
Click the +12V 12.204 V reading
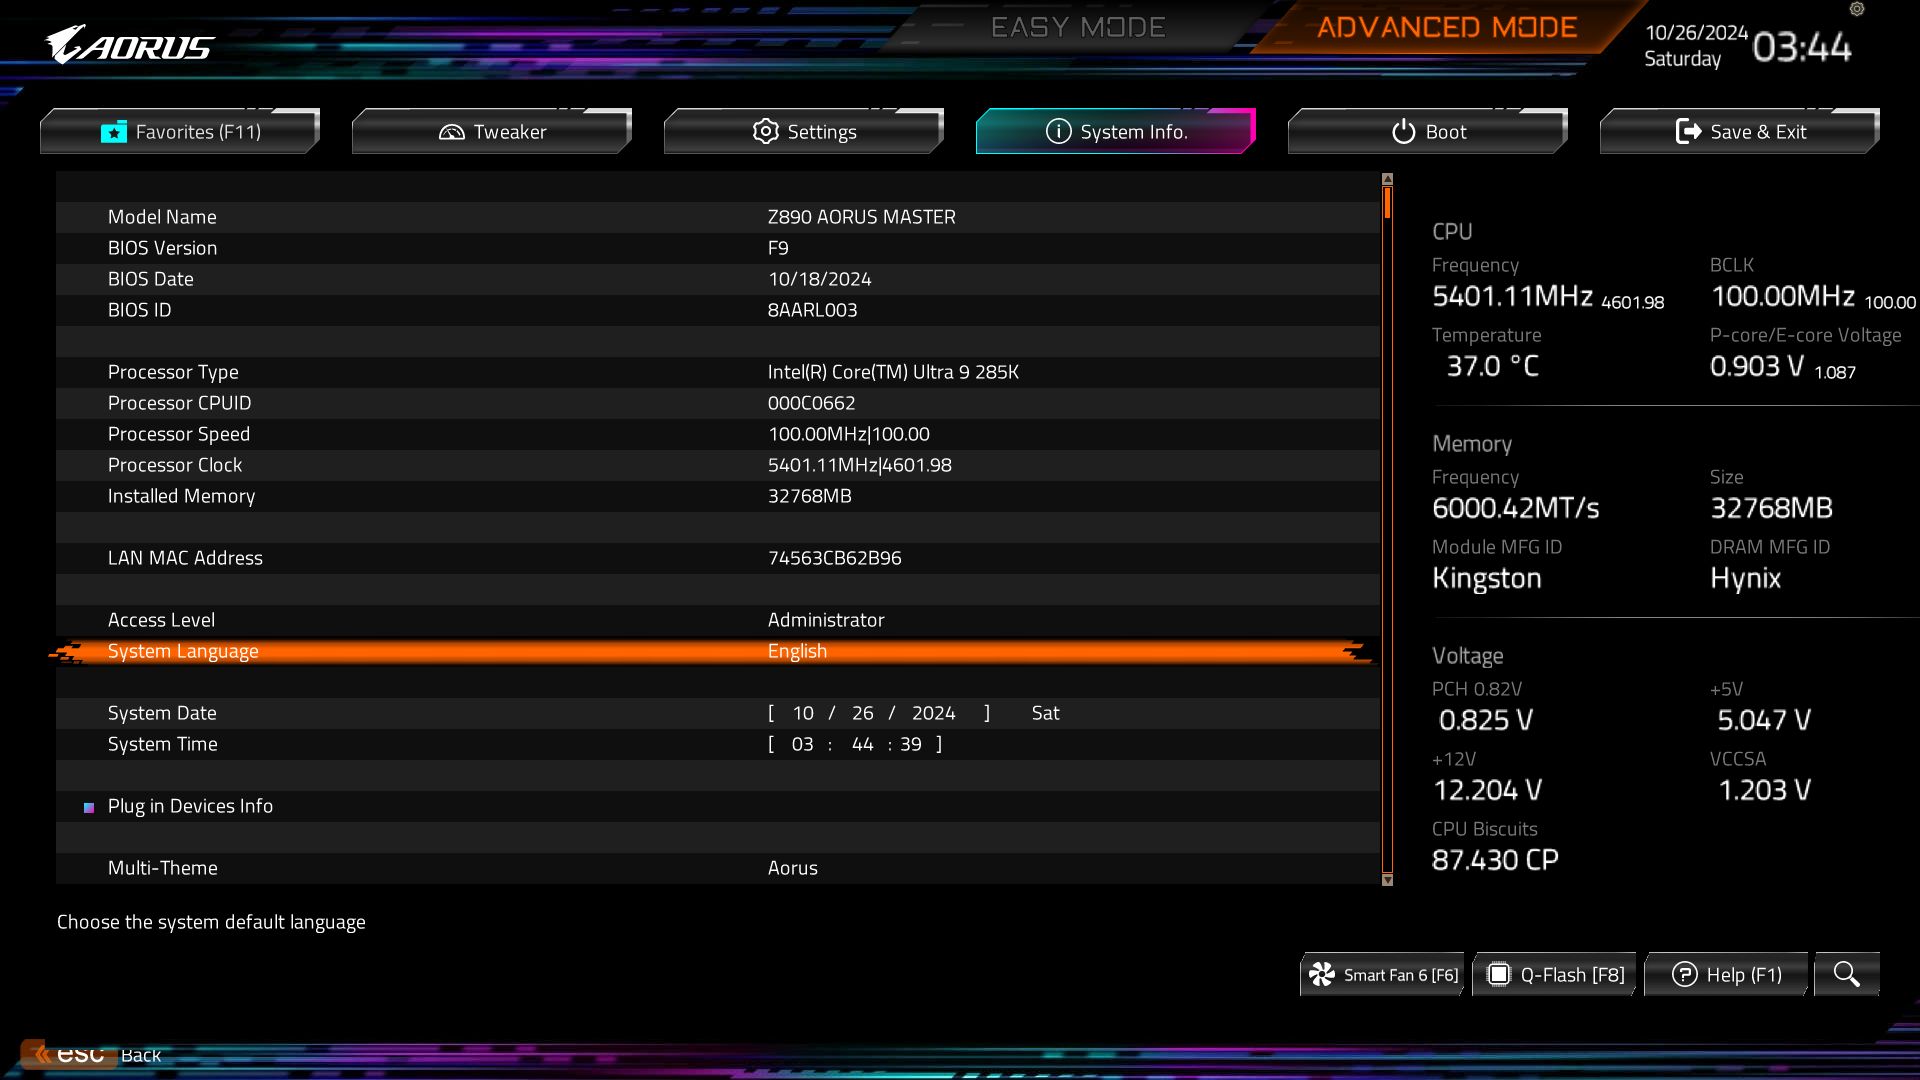(1487, 790)
